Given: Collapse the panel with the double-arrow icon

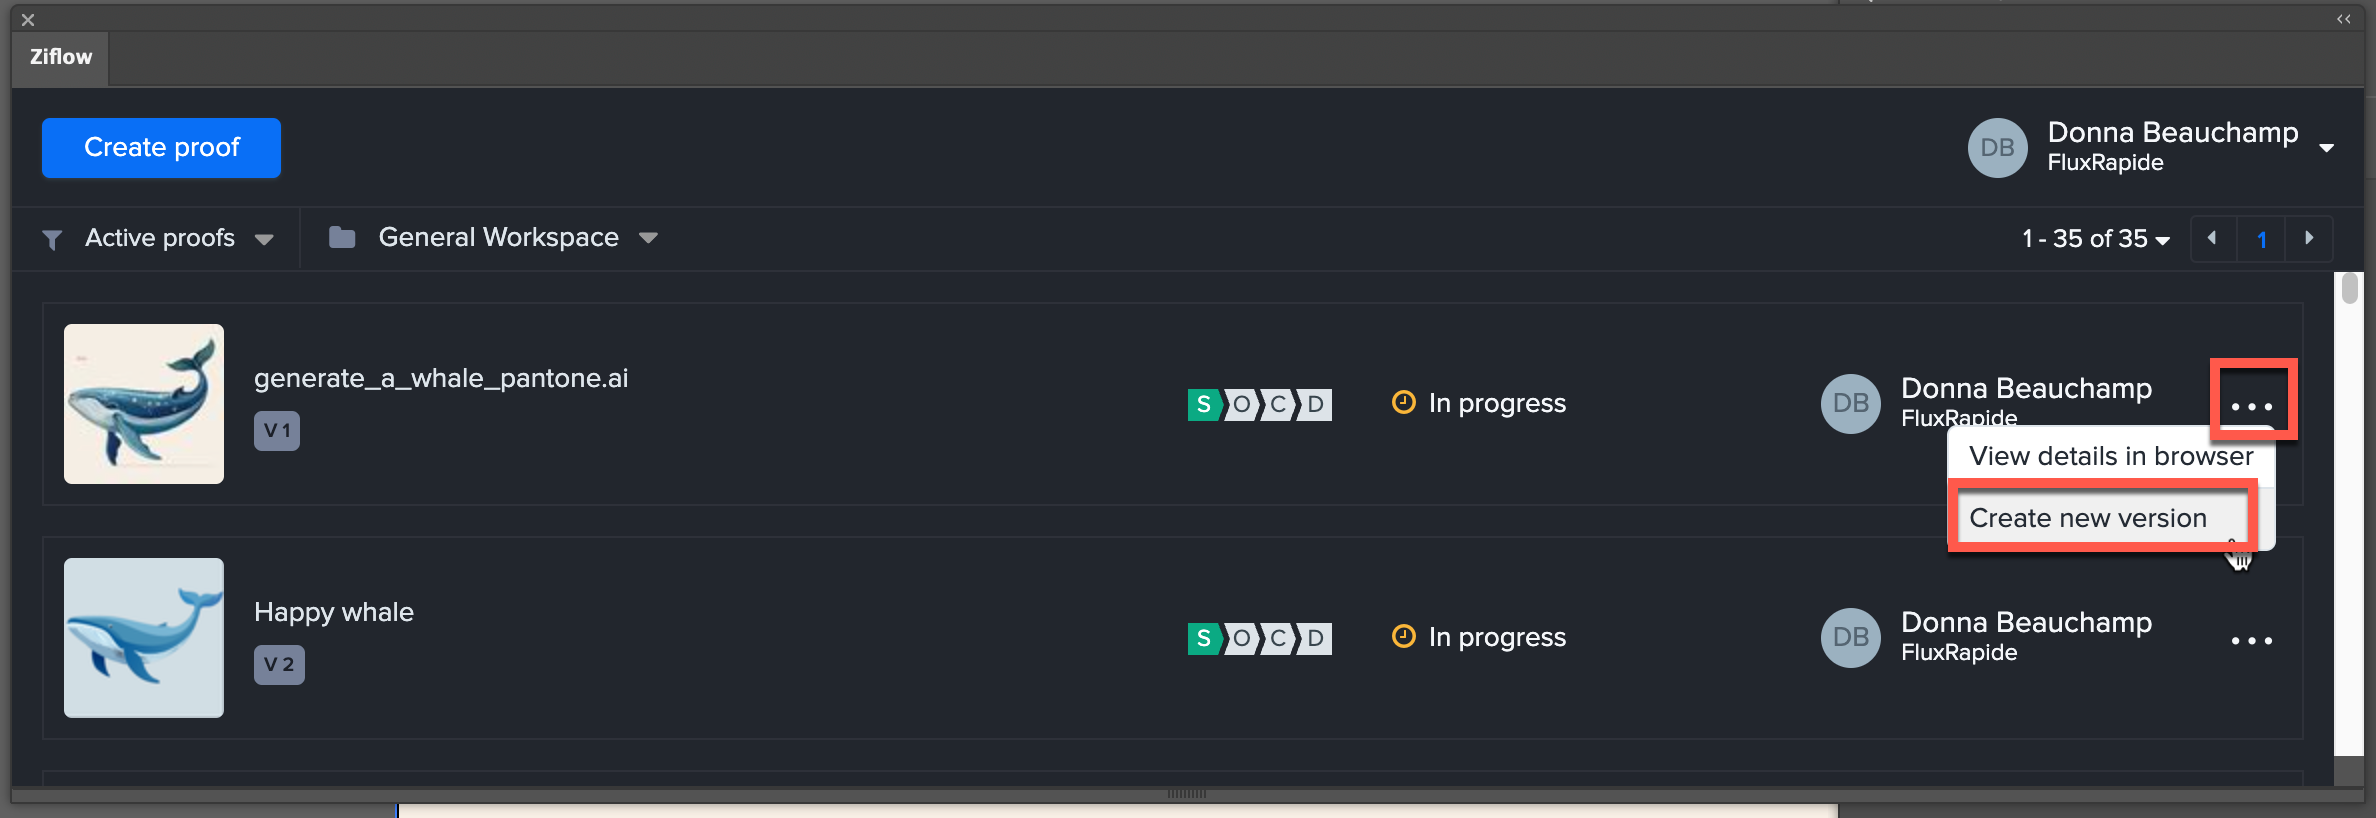Looking at the screenshot, I should pos(2343,19).
